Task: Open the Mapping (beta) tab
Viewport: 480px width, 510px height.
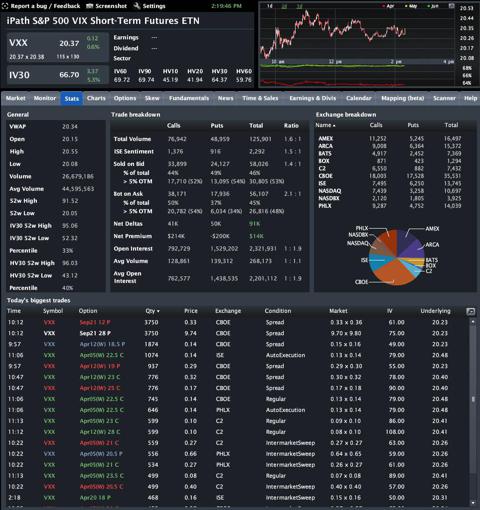Action: [x=403, y=98]
